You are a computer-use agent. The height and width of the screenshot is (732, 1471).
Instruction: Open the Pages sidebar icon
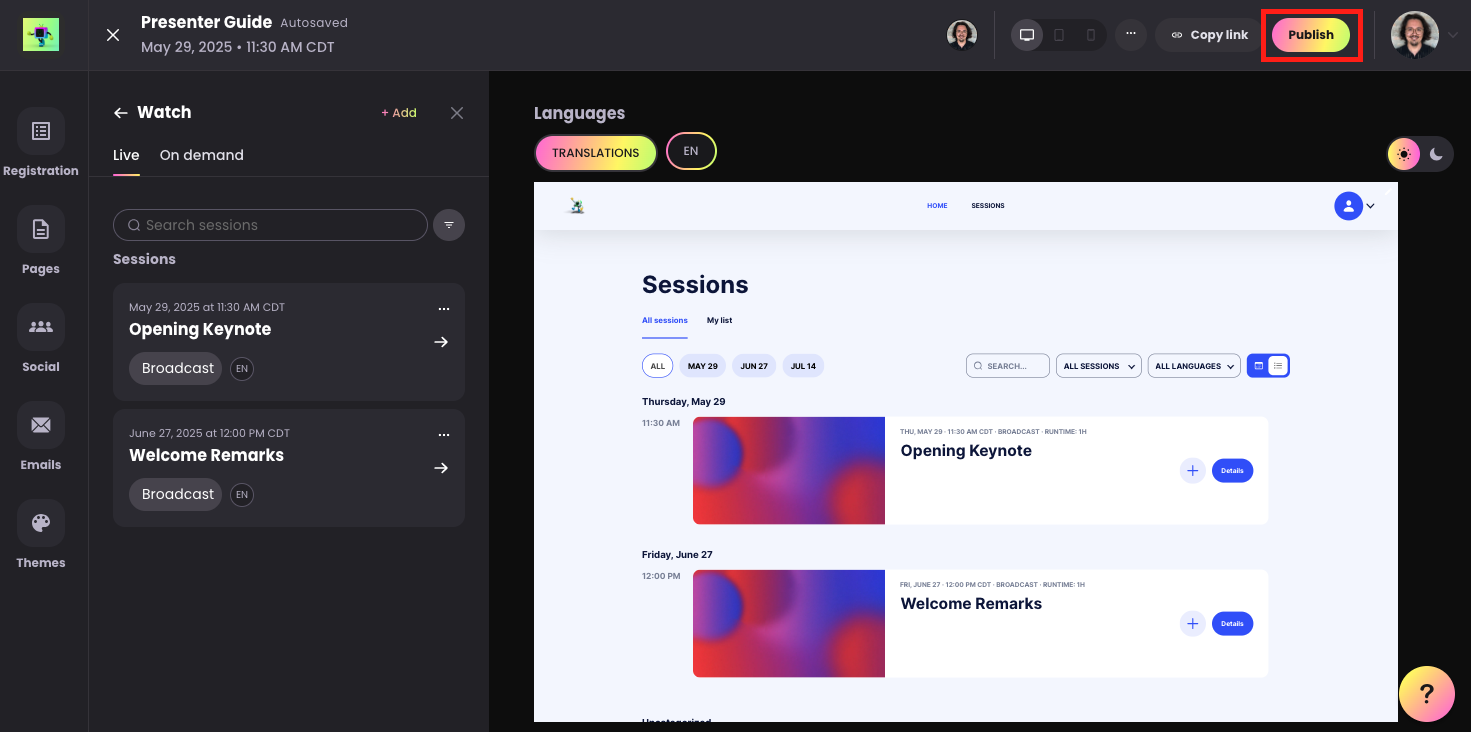pos(41,229)
